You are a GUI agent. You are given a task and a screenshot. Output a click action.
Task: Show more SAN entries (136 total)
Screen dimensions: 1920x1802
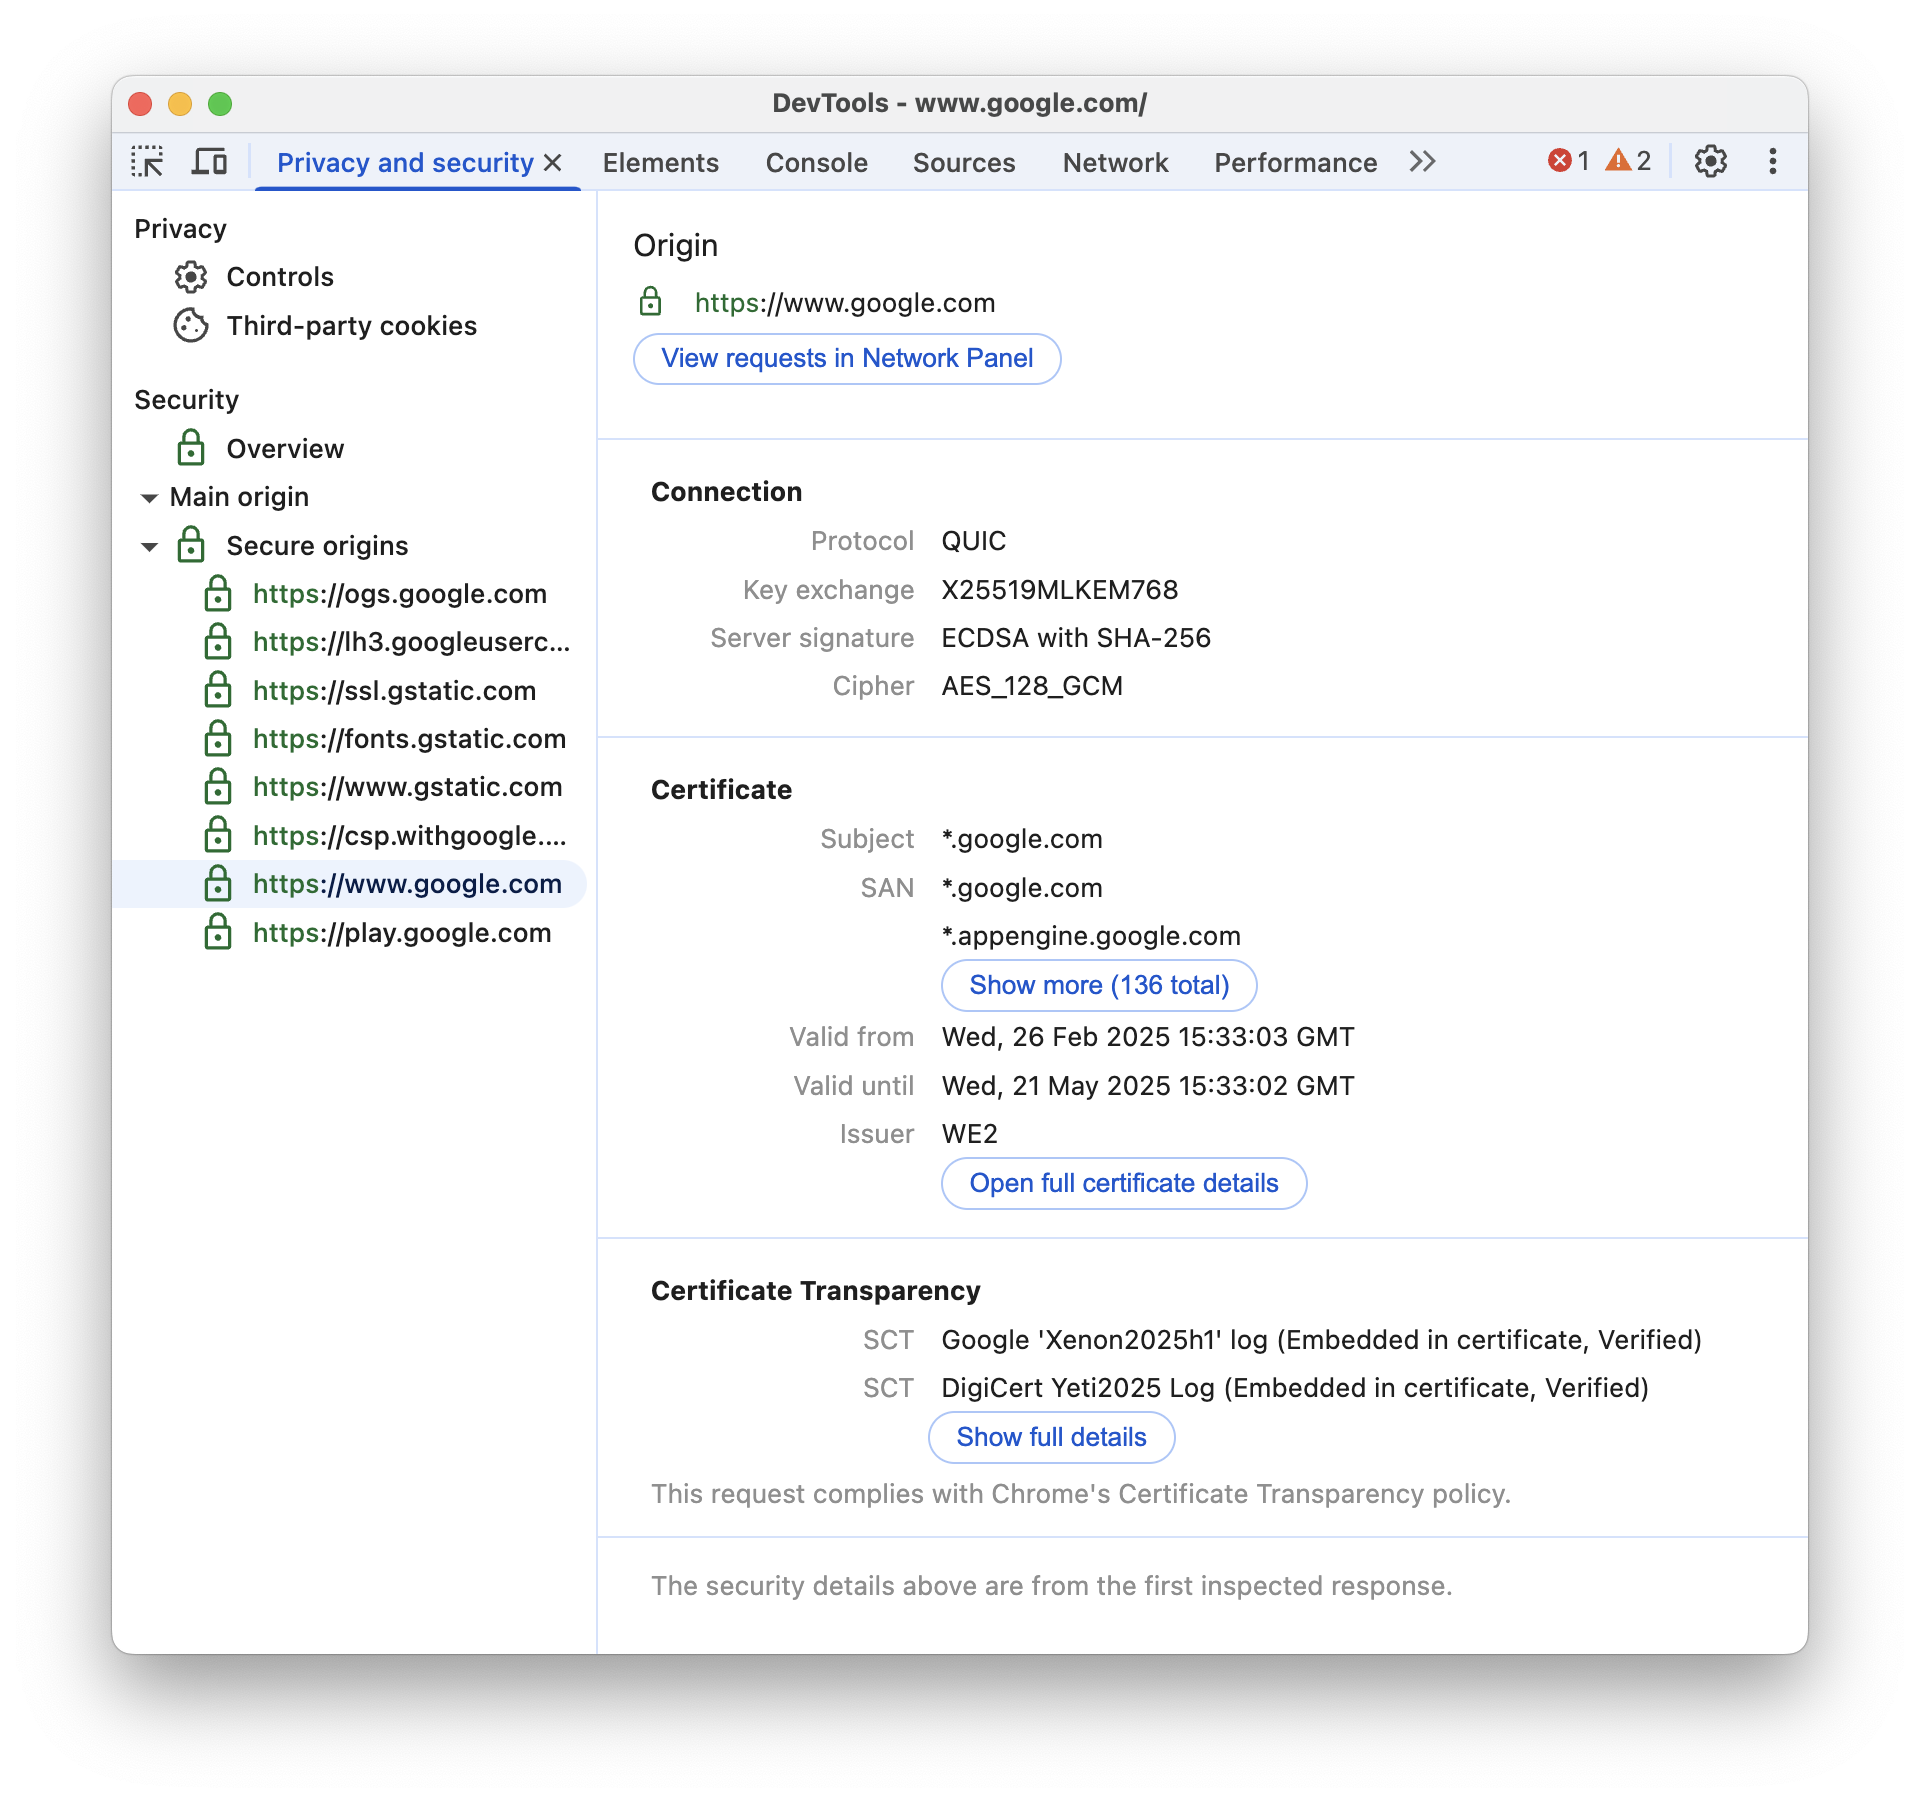click(x=1097, y=984)
